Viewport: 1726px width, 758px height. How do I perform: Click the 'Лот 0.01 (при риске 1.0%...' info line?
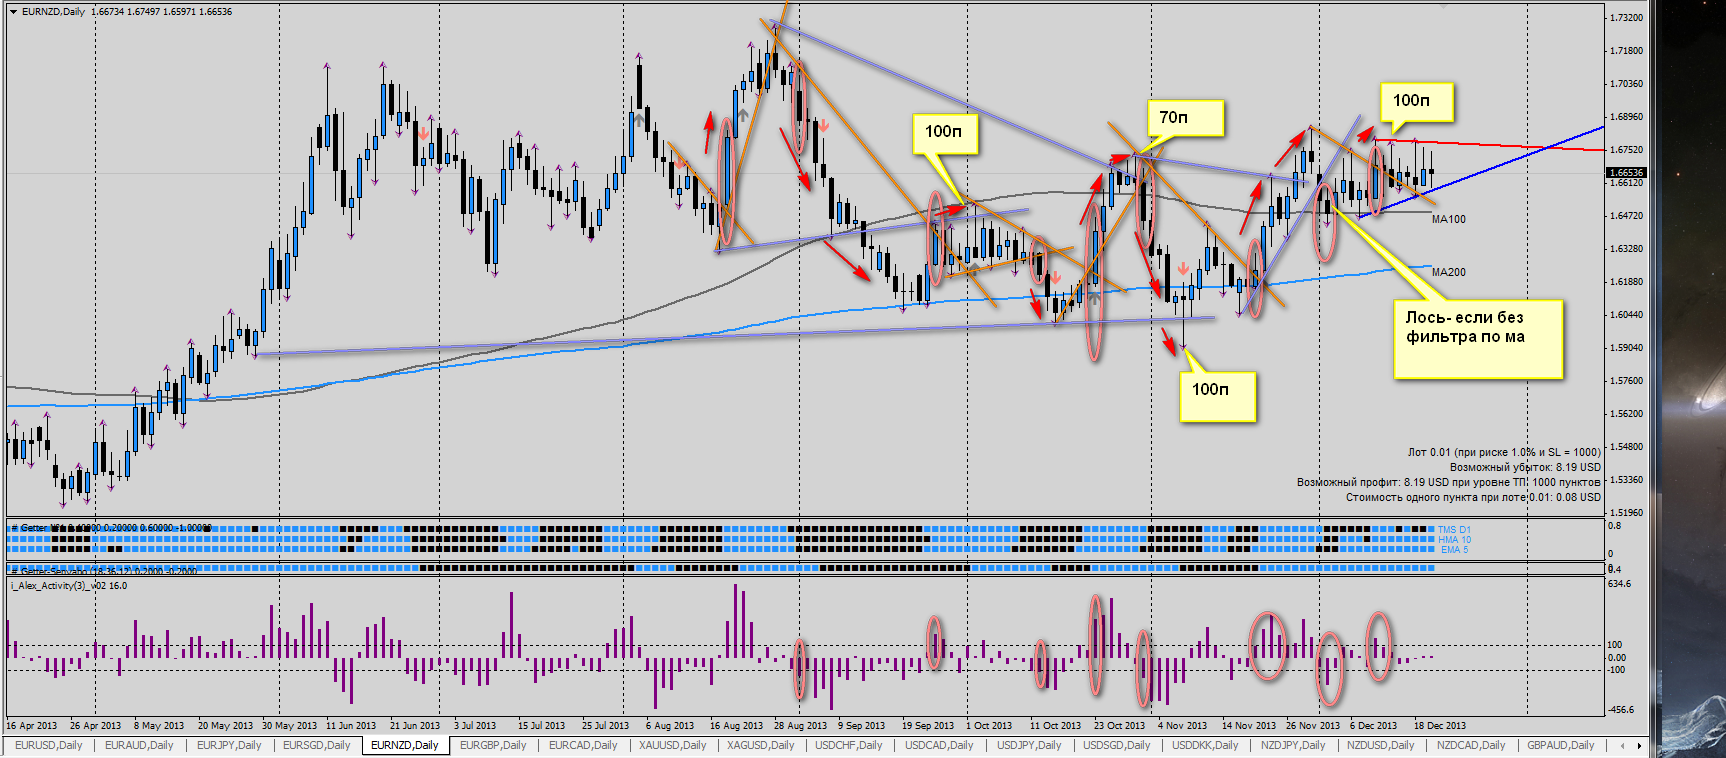pos(1504,452)
